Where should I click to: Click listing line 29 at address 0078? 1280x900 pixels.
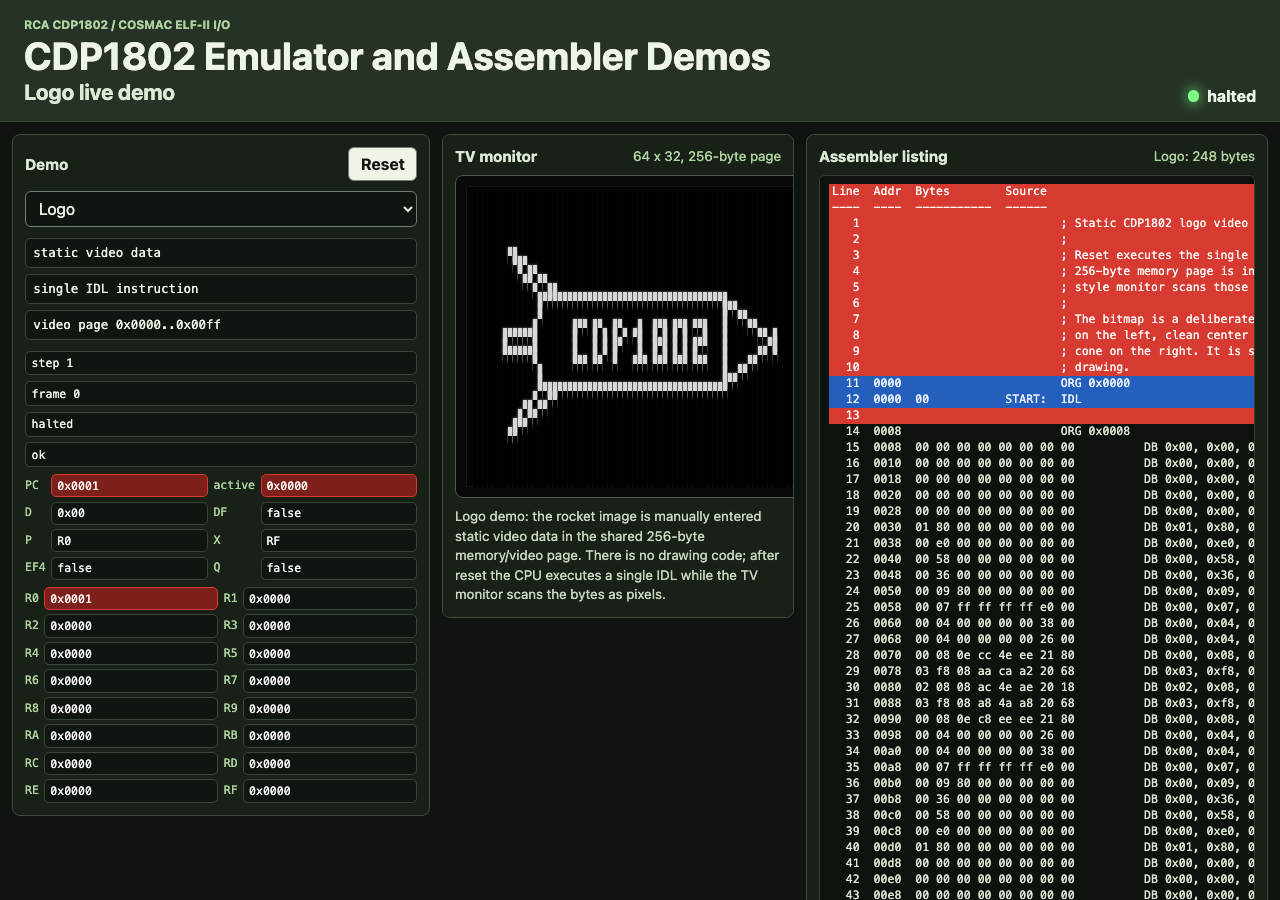[1042, 671]
